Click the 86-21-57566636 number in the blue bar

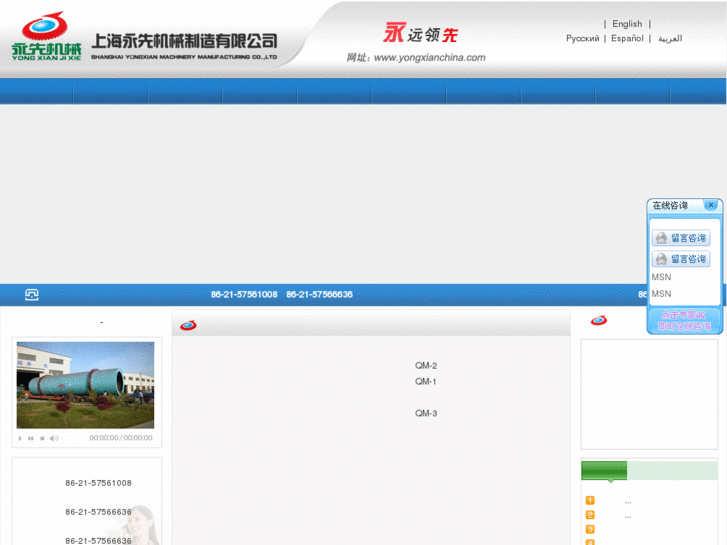tap(319, 295)
